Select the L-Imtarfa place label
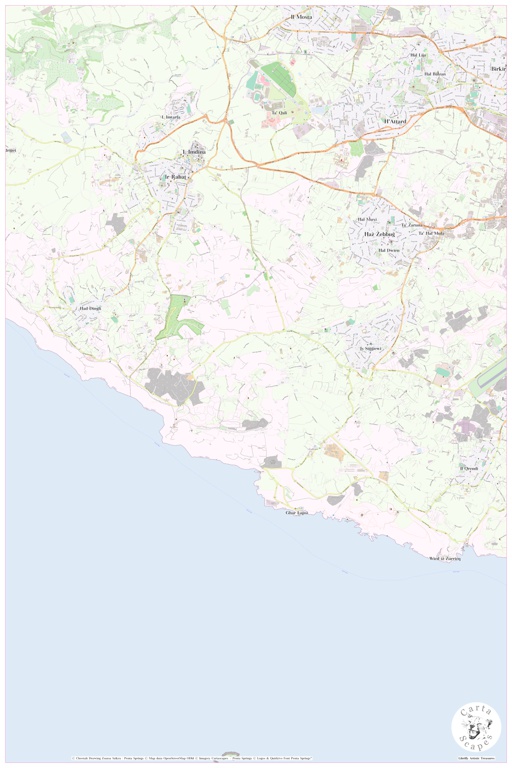Viewport: 512px width, 768px height. click(171, 117)
